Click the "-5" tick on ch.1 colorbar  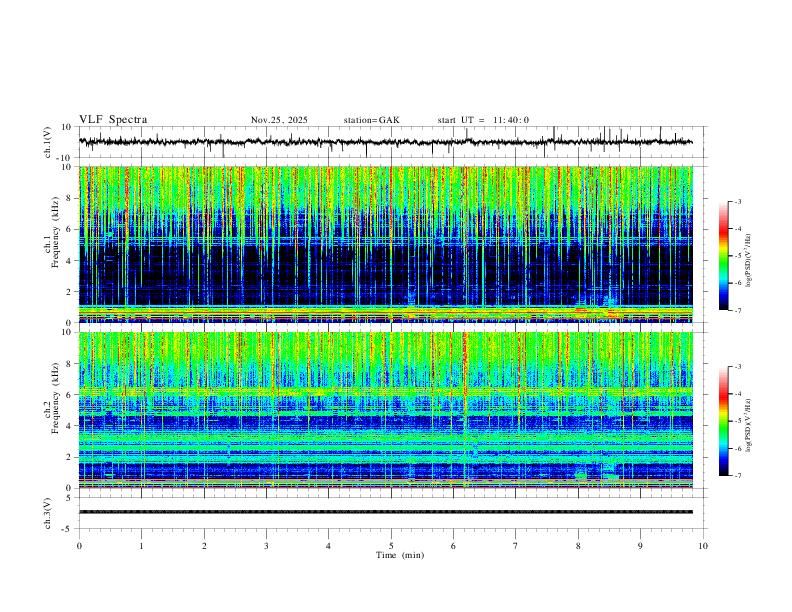tap(737, 256)
